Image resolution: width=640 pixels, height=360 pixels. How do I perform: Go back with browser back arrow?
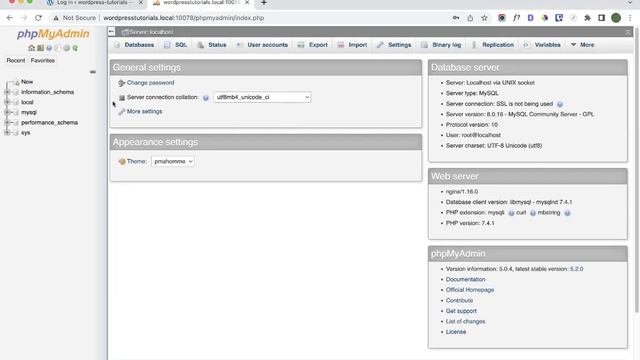click(x=10, y=18)
